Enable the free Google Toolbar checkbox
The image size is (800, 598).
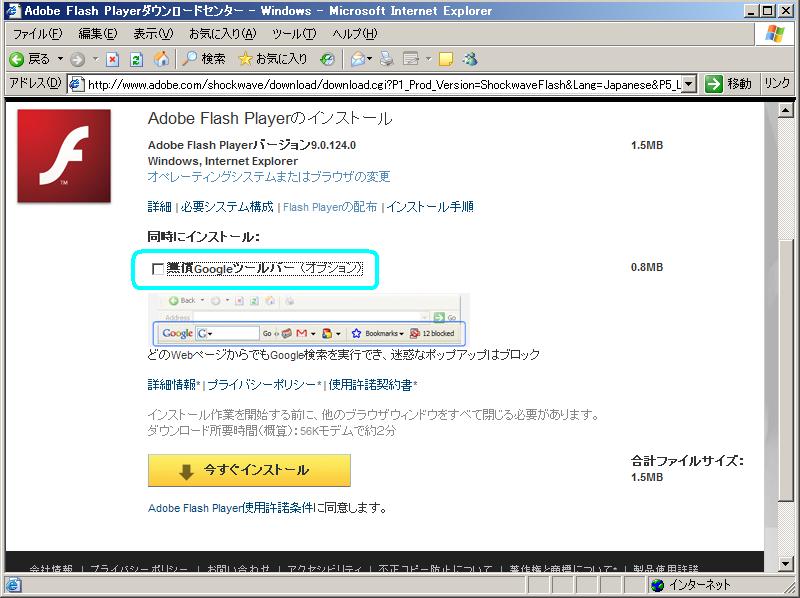pyautogui.click(x=158, y=268)
